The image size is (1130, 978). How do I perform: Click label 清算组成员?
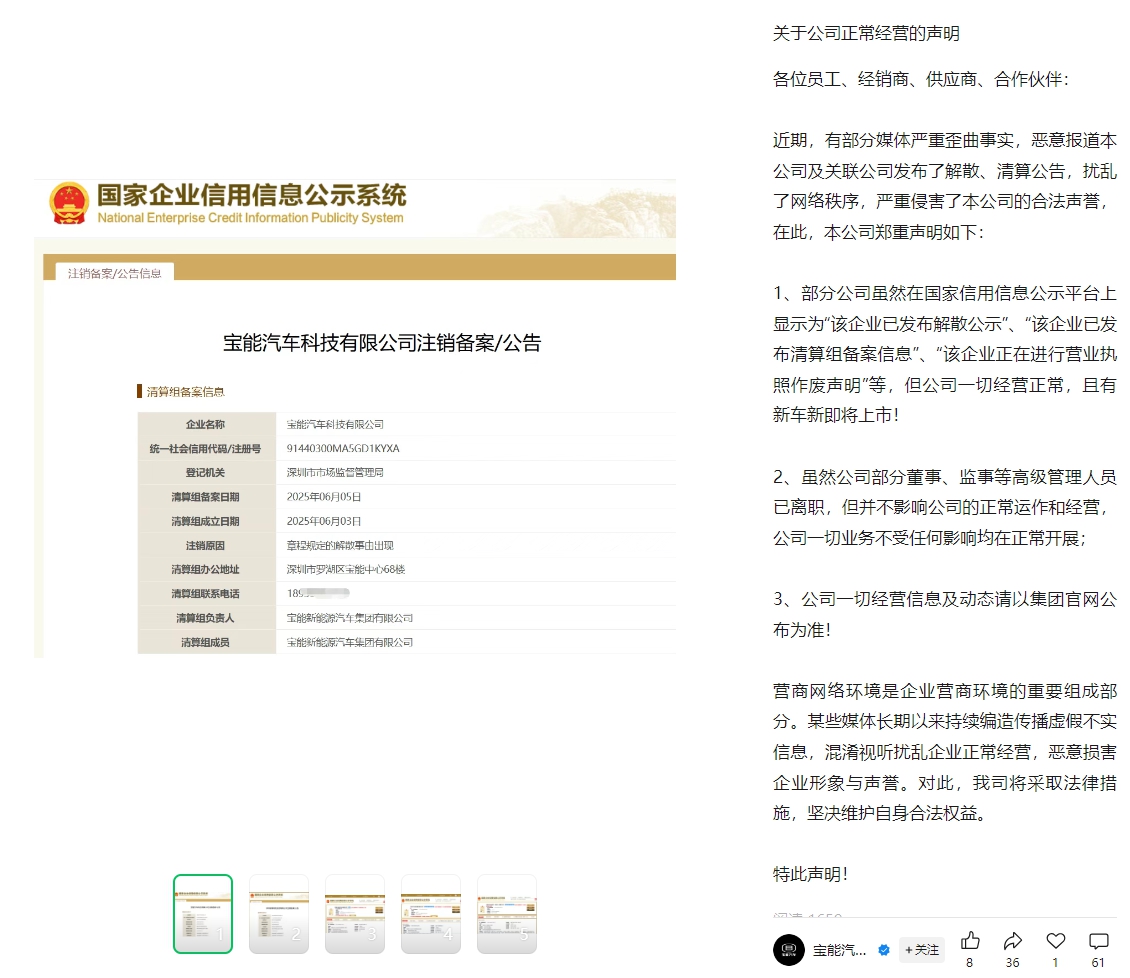pyautogui.click(x=205, y=642)
